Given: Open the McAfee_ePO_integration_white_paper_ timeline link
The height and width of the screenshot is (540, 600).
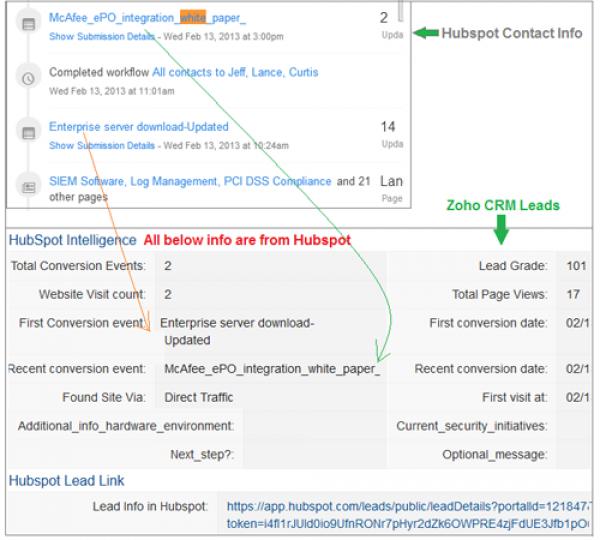Looking at the screenshot, I should tap(147, 18).
